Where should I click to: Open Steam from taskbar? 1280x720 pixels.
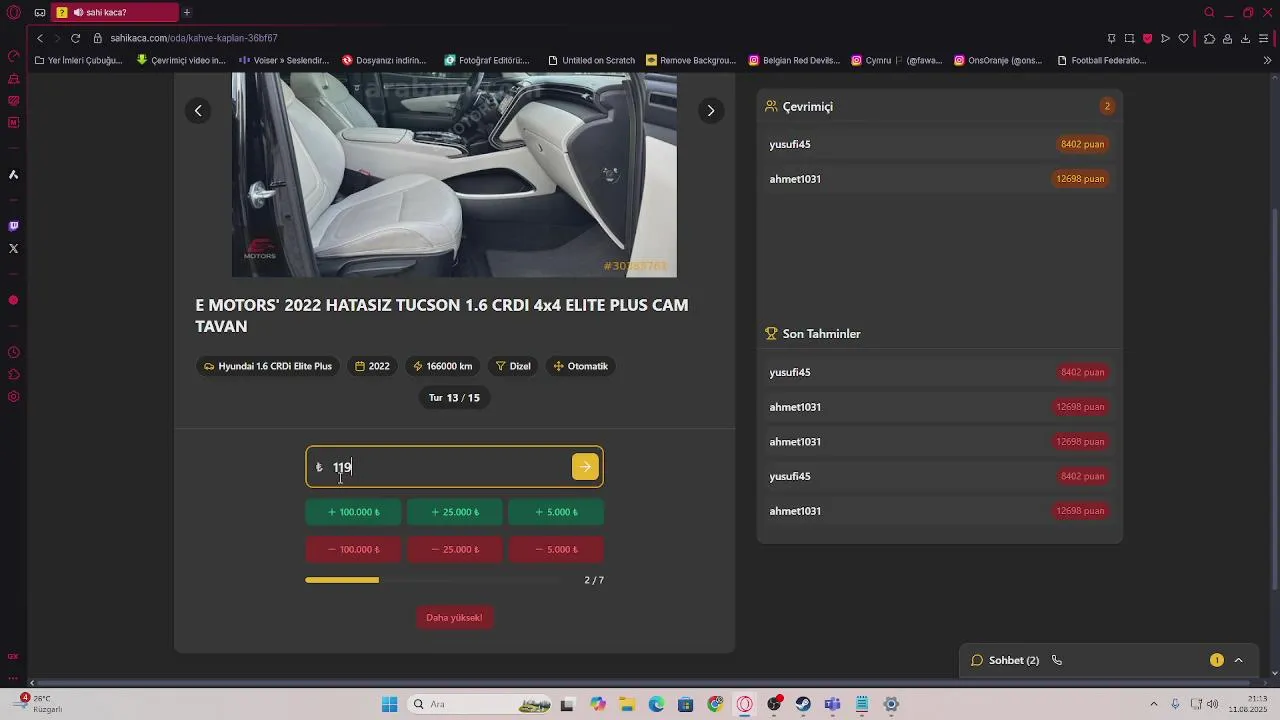coord(803,704)
